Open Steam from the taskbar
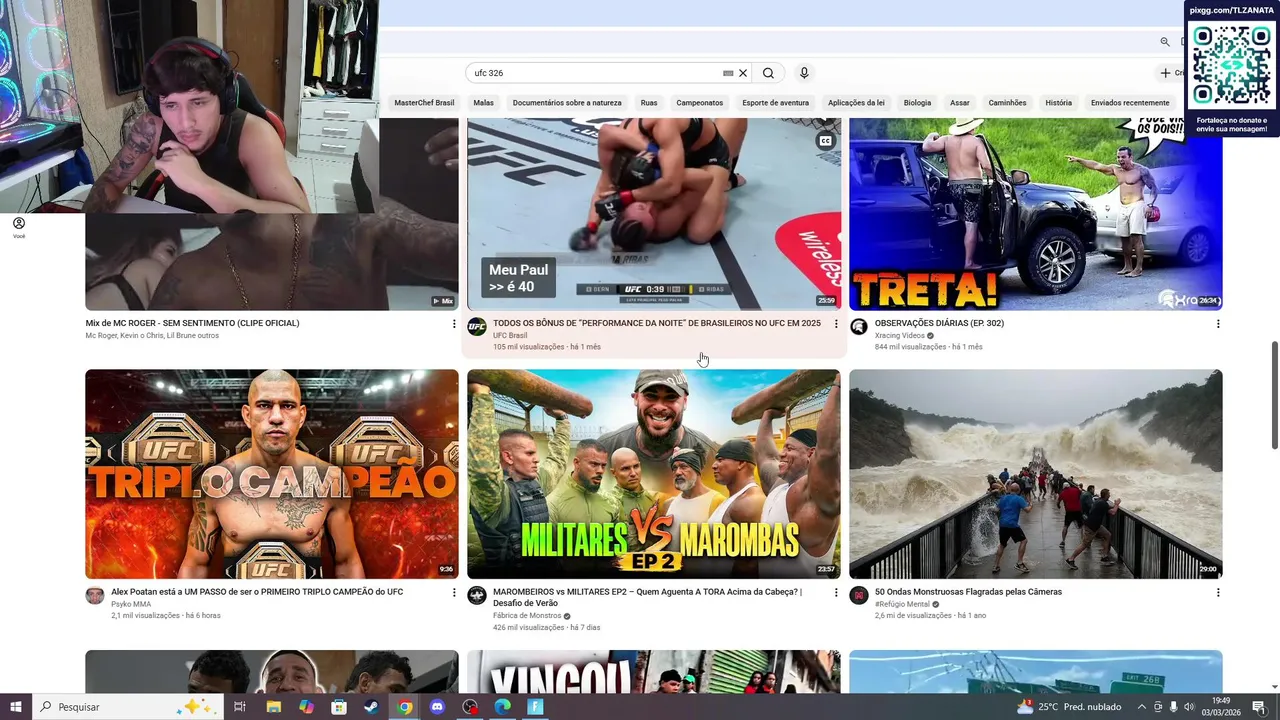The height and width of the screenshot is (720, 1280). click(371, 707)
